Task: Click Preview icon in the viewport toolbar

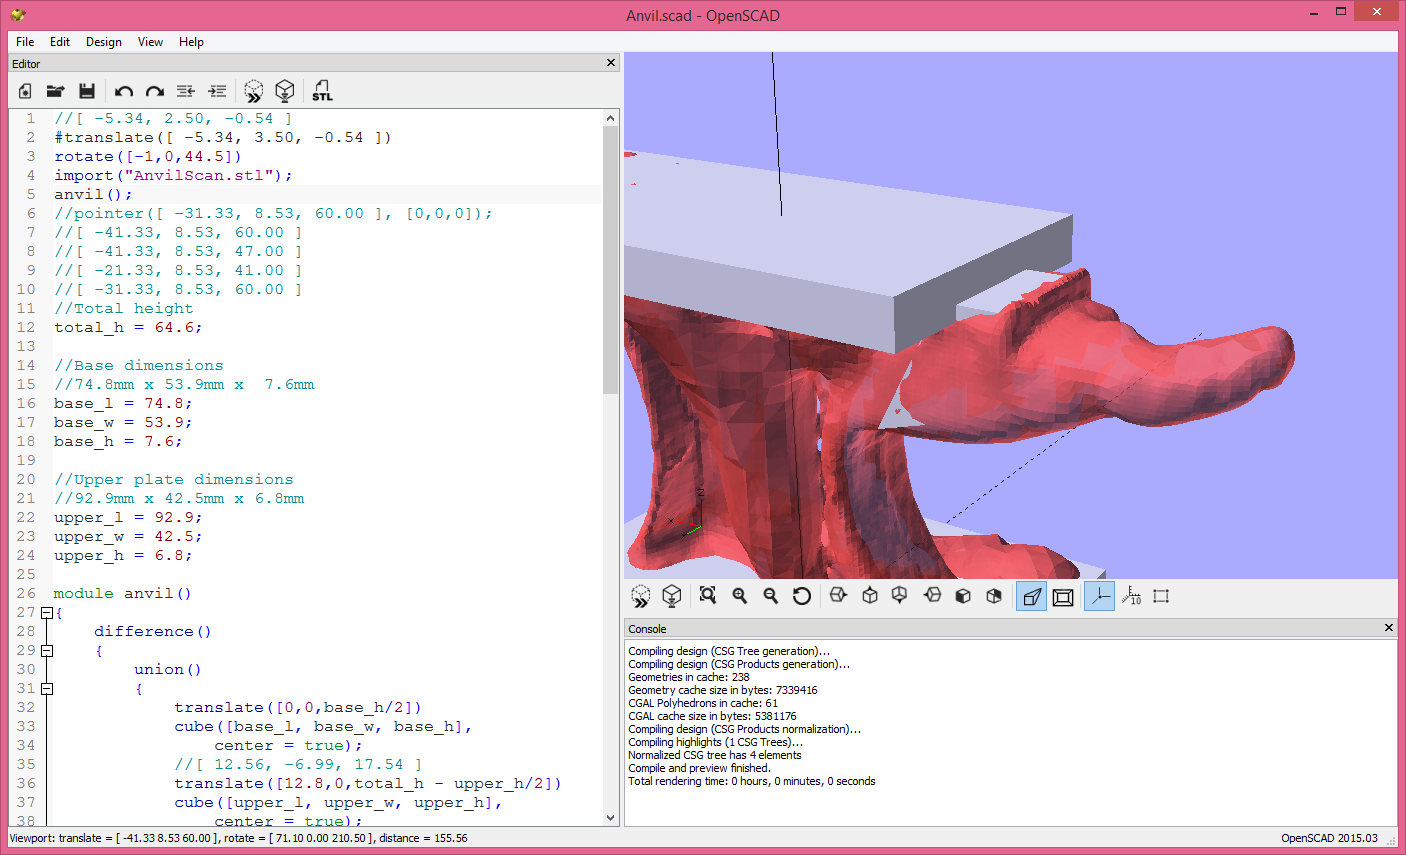Action: [641, 596]
